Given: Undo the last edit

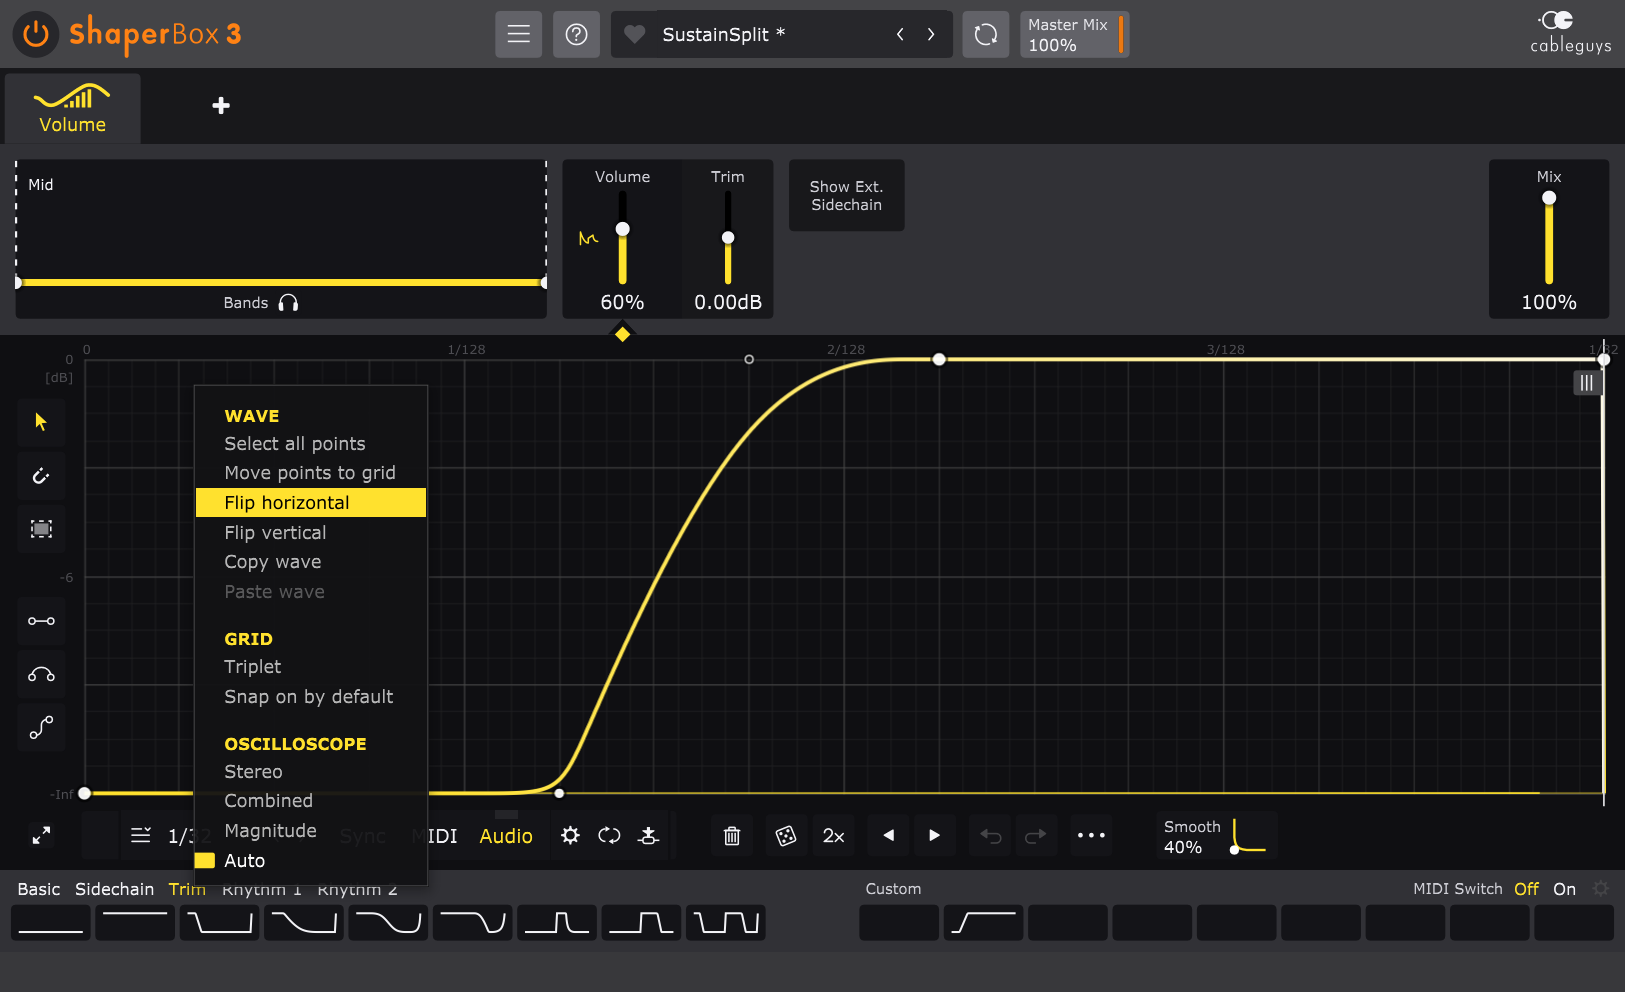Looking at the screenshot, I should 990,836.
